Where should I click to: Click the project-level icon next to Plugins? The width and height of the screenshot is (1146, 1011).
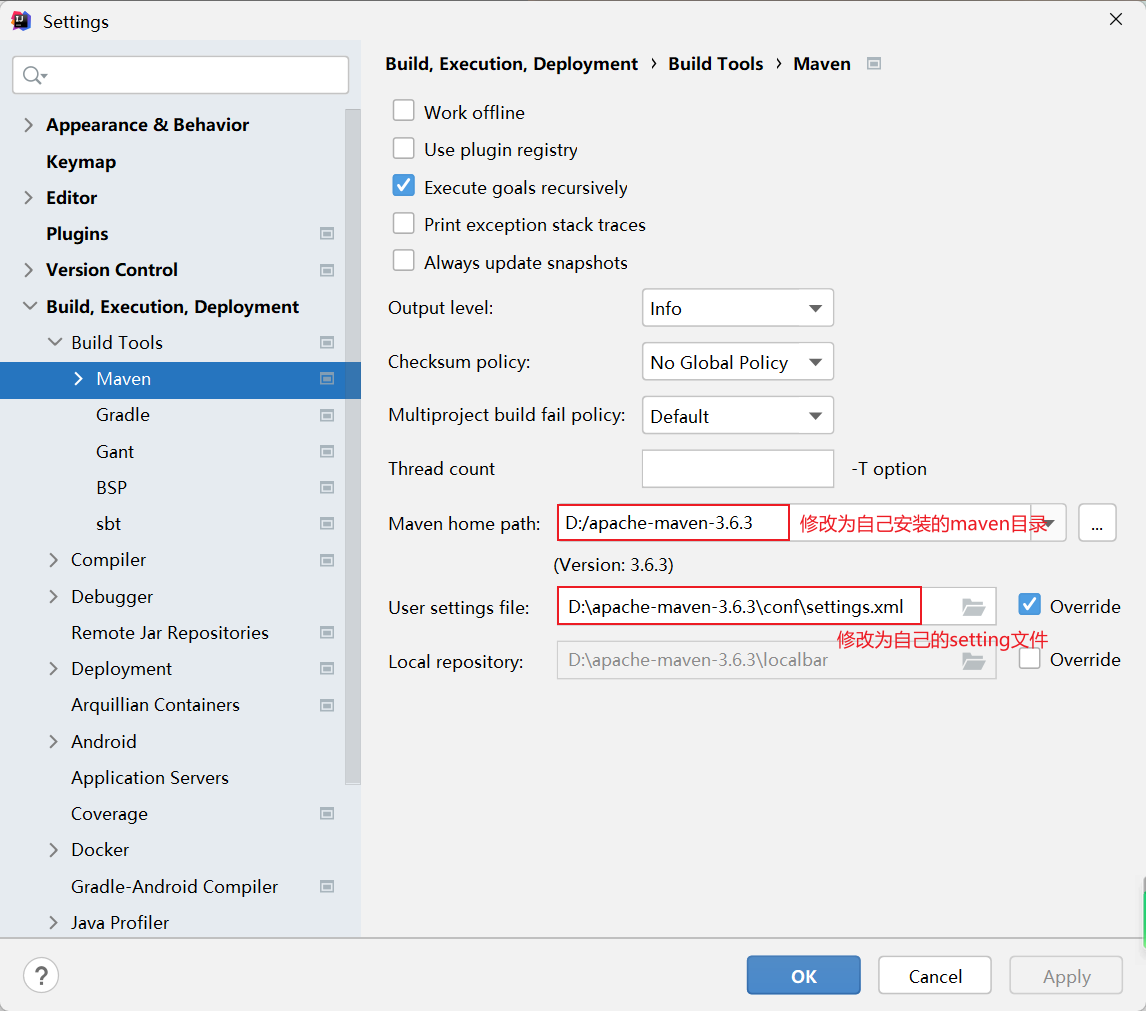tap(327, 234)
